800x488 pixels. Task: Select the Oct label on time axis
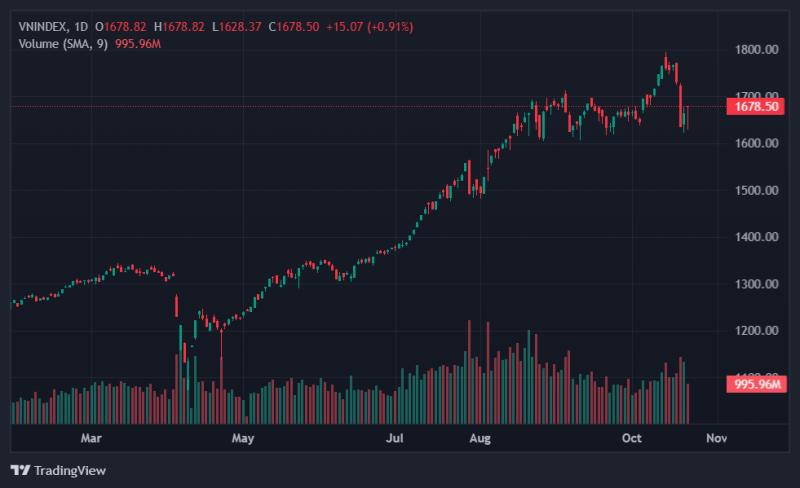coord(632,438)
